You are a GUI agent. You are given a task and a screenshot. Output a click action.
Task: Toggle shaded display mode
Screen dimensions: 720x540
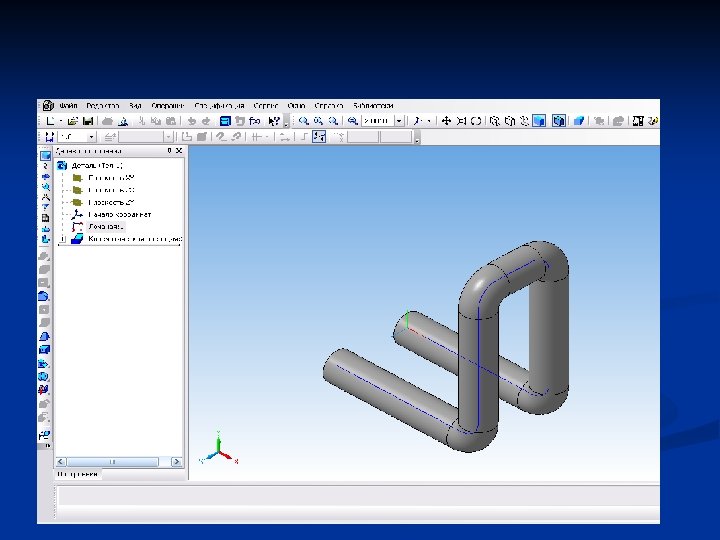(539, 121)
